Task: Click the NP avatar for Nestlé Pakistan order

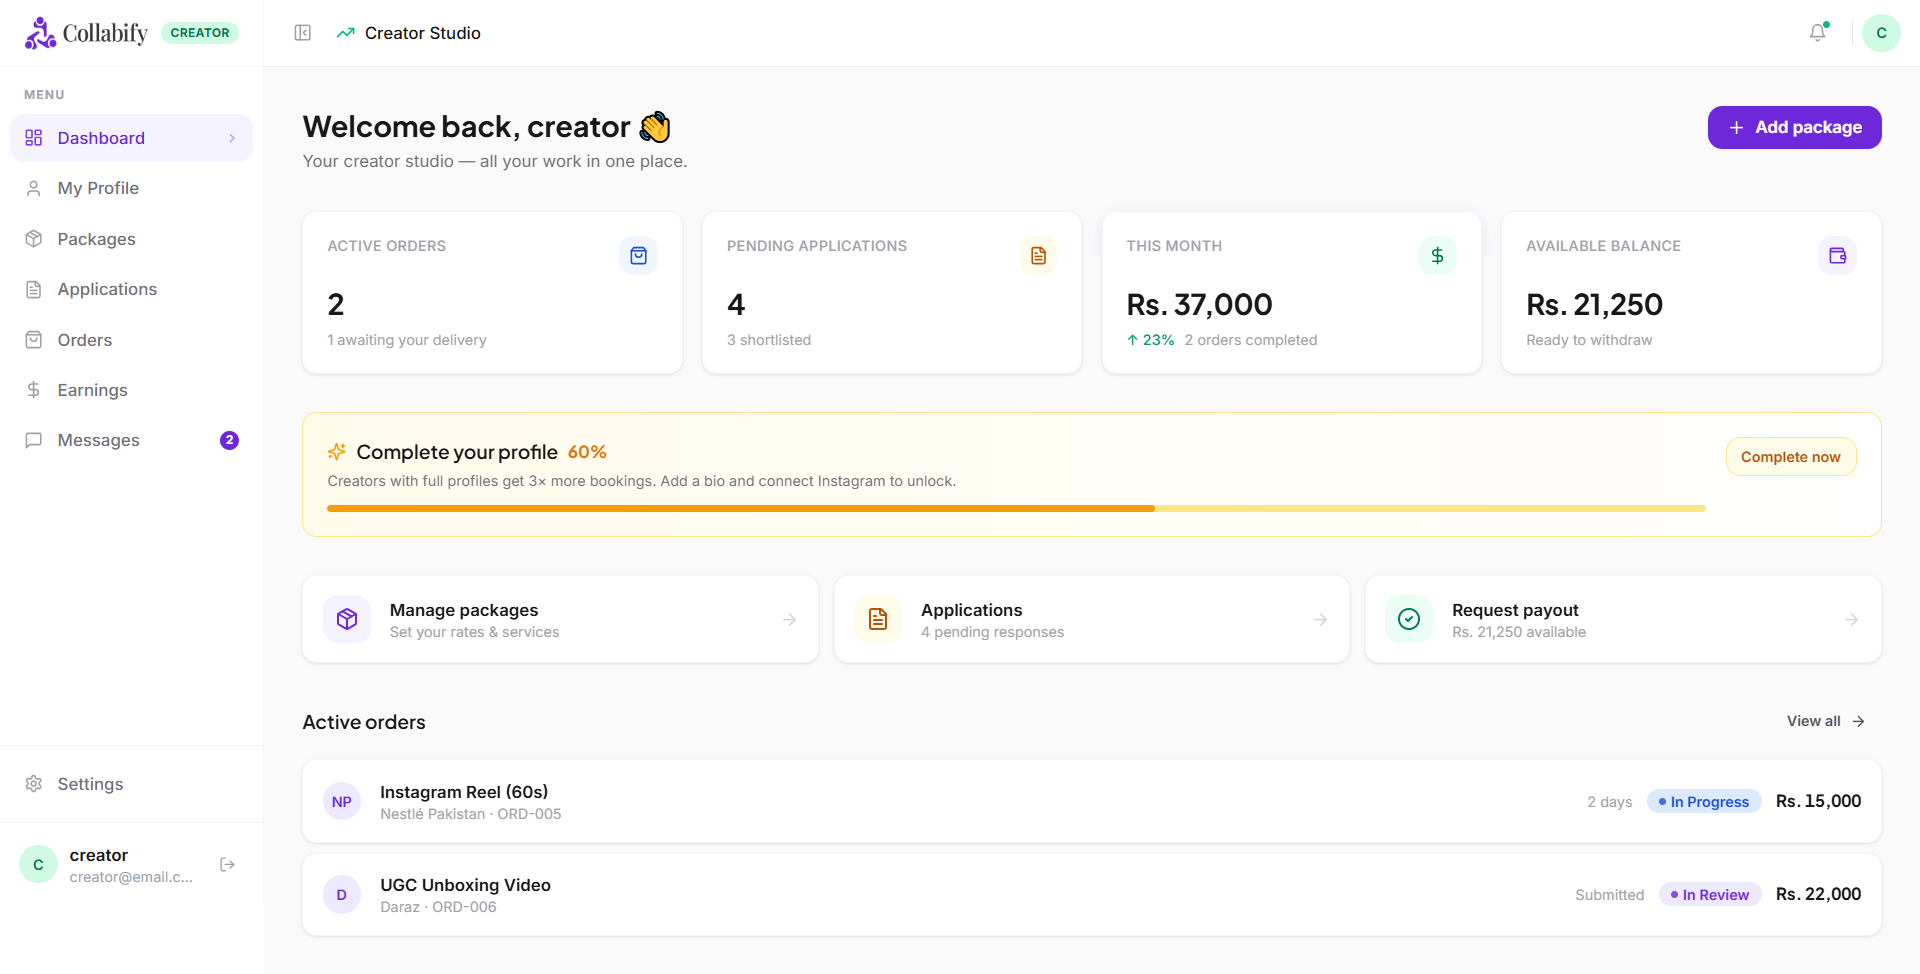Action: pos(342,801)
